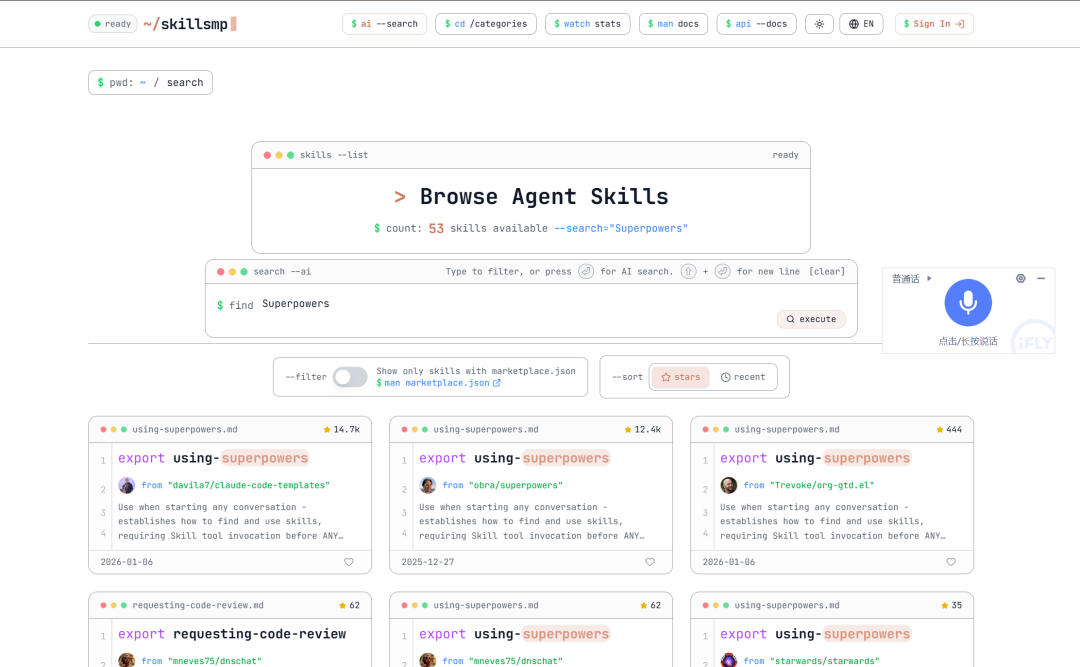Click "from obra/superpowers" repository text

pos(502,485)
